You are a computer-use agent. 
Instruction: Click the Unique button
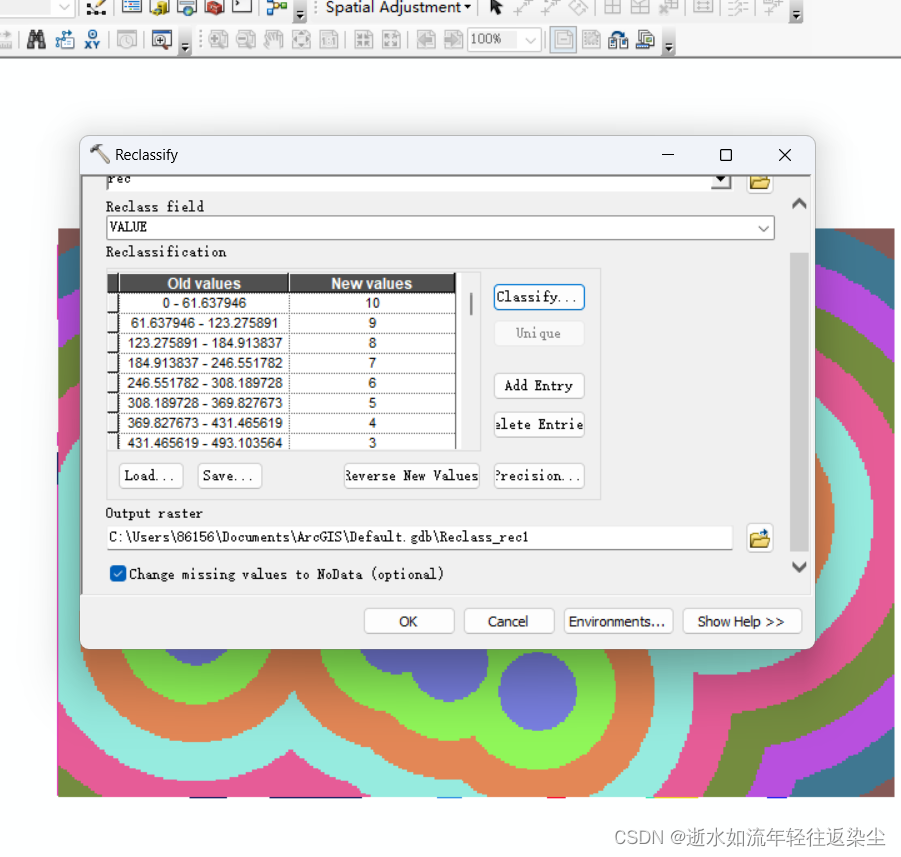coord(538,333)
